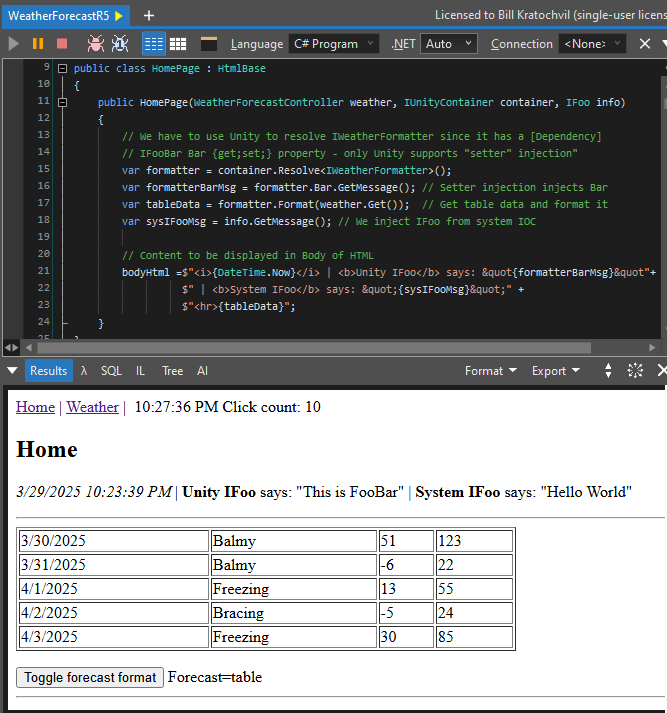This screenshot has height=713, width=667.
Task: Toggle the results pane visibility icon
Action: click(209, 44)
